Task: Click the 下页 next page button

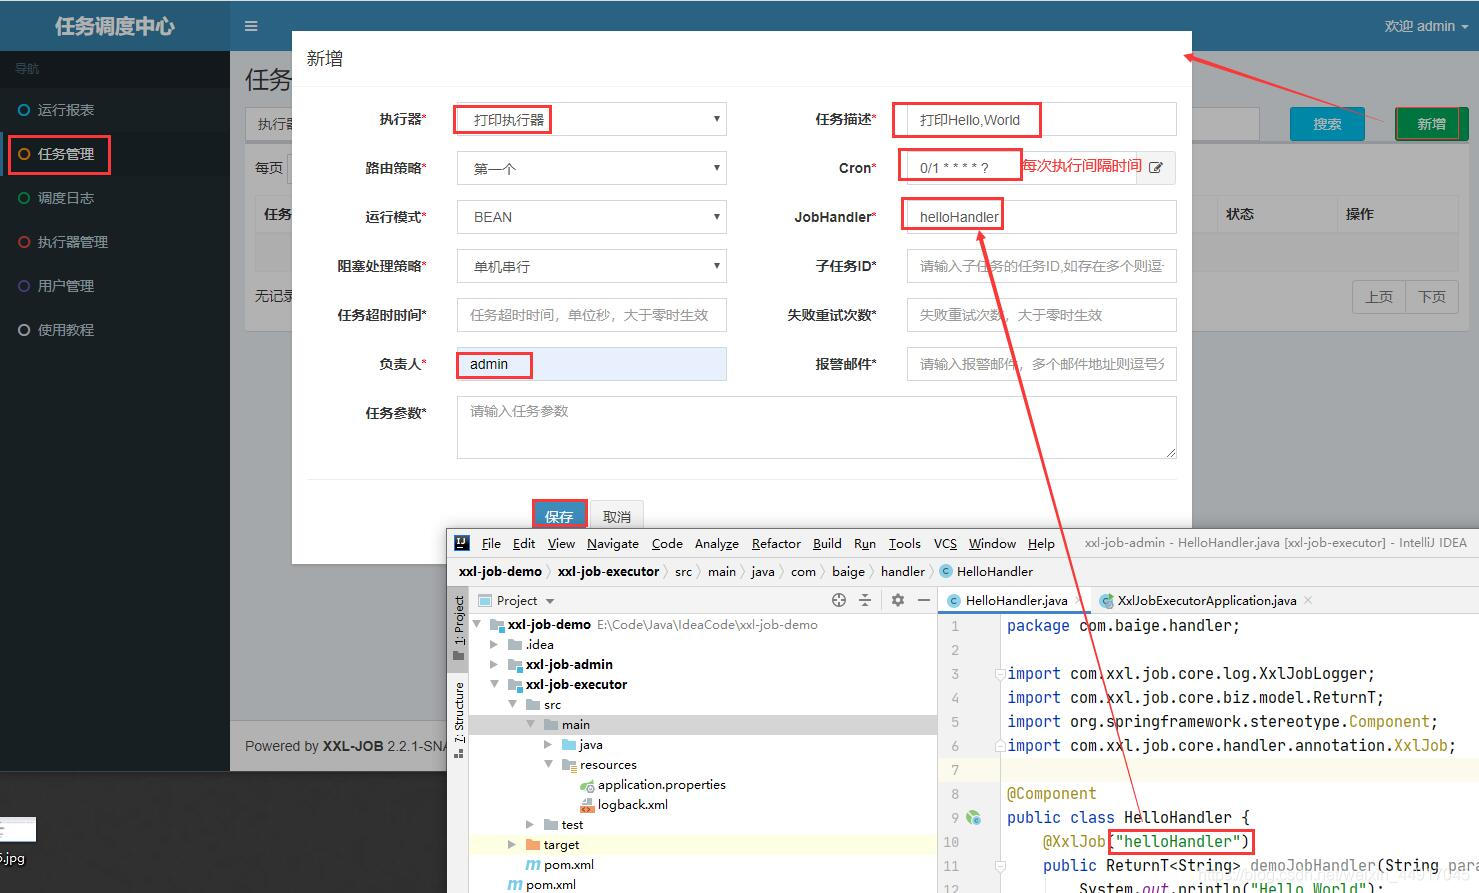Action: click(1432, 296)
